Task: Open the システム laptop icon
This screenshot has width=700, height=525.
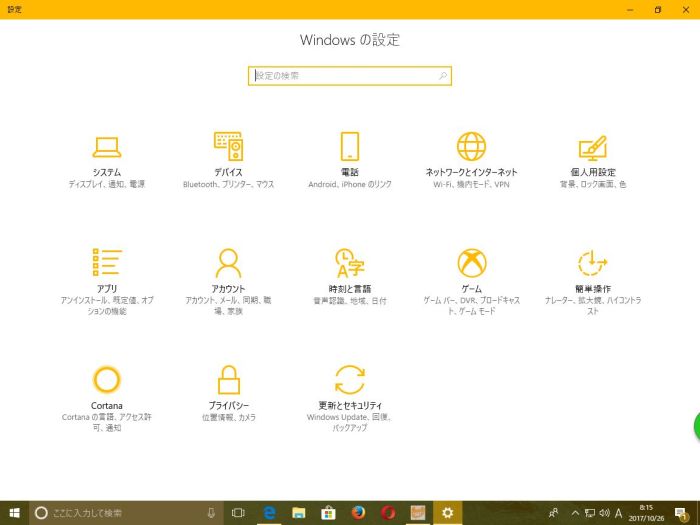Action: point(107,147)
